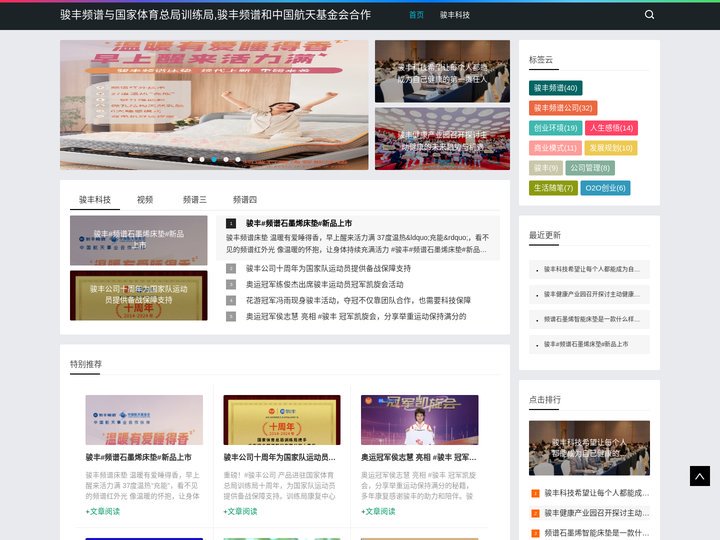
Task: Click the 商业模式(11) tag
Action: 555,148
